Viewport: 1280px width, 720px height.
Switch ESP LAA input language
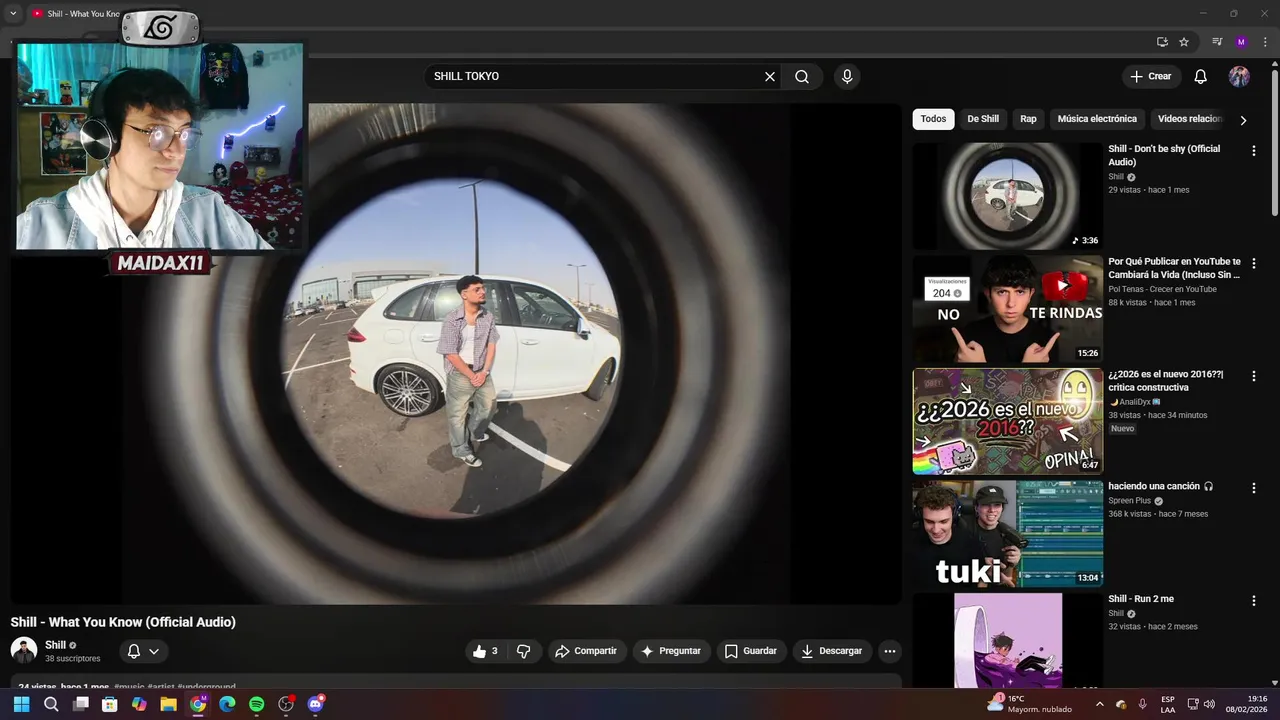click(1168, 704)
